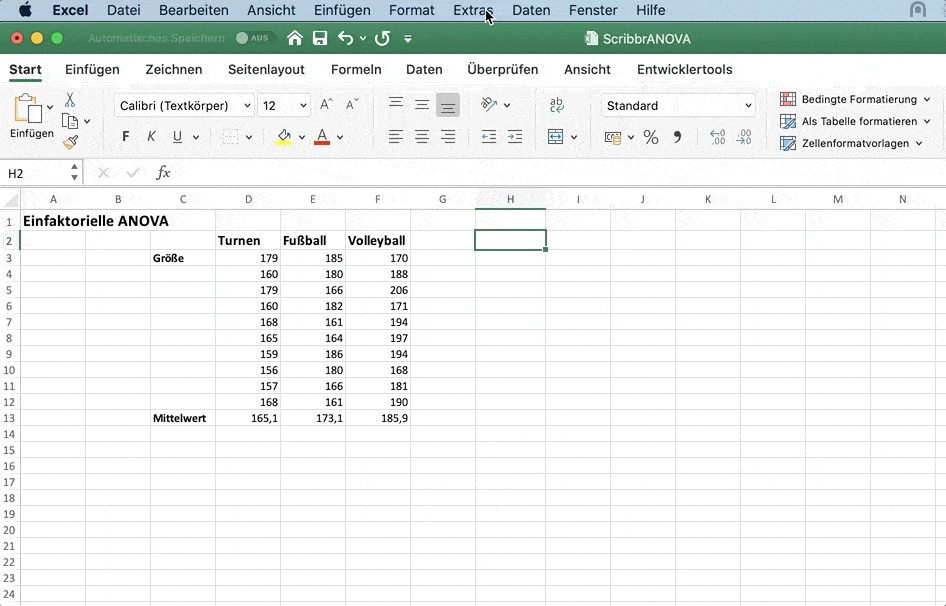The height and width of the screenshot is (606, 946).
Task: Decrease font size with smaller A
Action: point(352,105)
